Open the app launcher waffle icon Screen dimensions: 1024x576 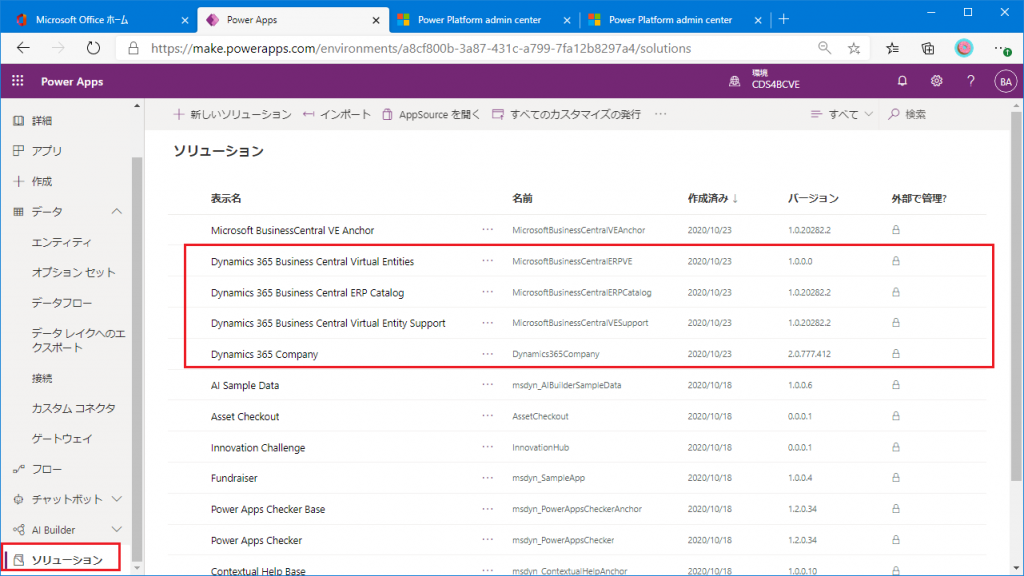pos(18,81)
